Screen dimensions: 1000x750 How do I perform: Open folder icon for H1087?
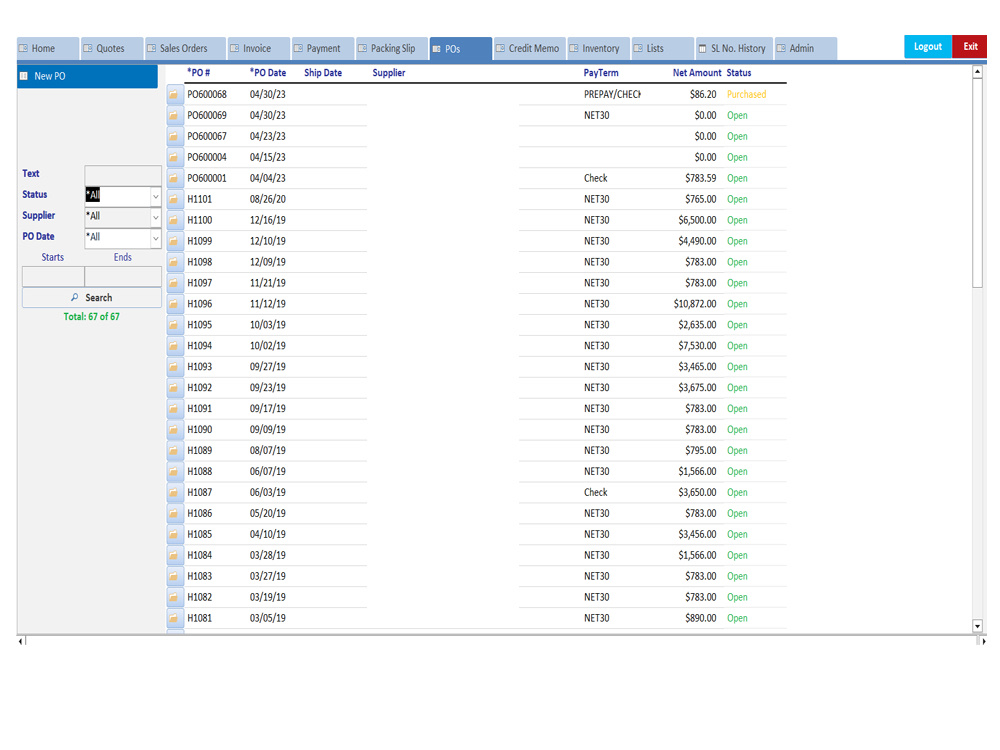[174, 493]
